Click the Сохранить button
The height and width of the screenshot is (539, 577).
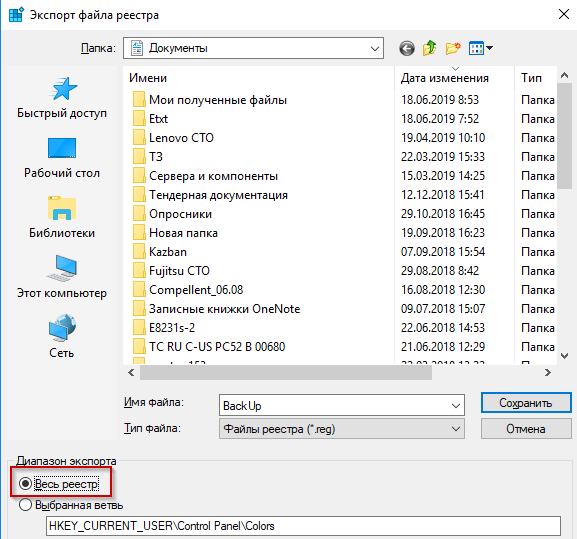coord(526,403)
